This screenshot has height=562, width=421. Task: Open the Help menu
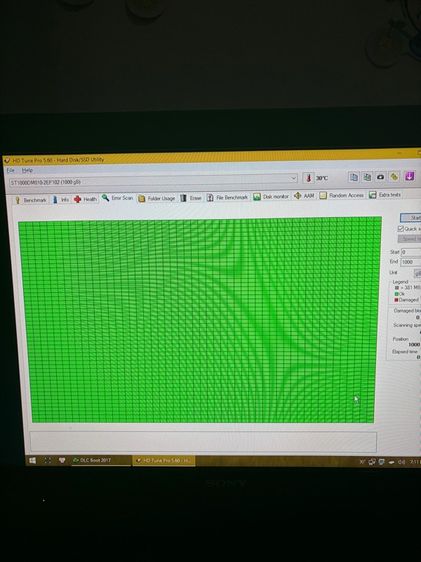pyautogui.click(x=27, y=170)
